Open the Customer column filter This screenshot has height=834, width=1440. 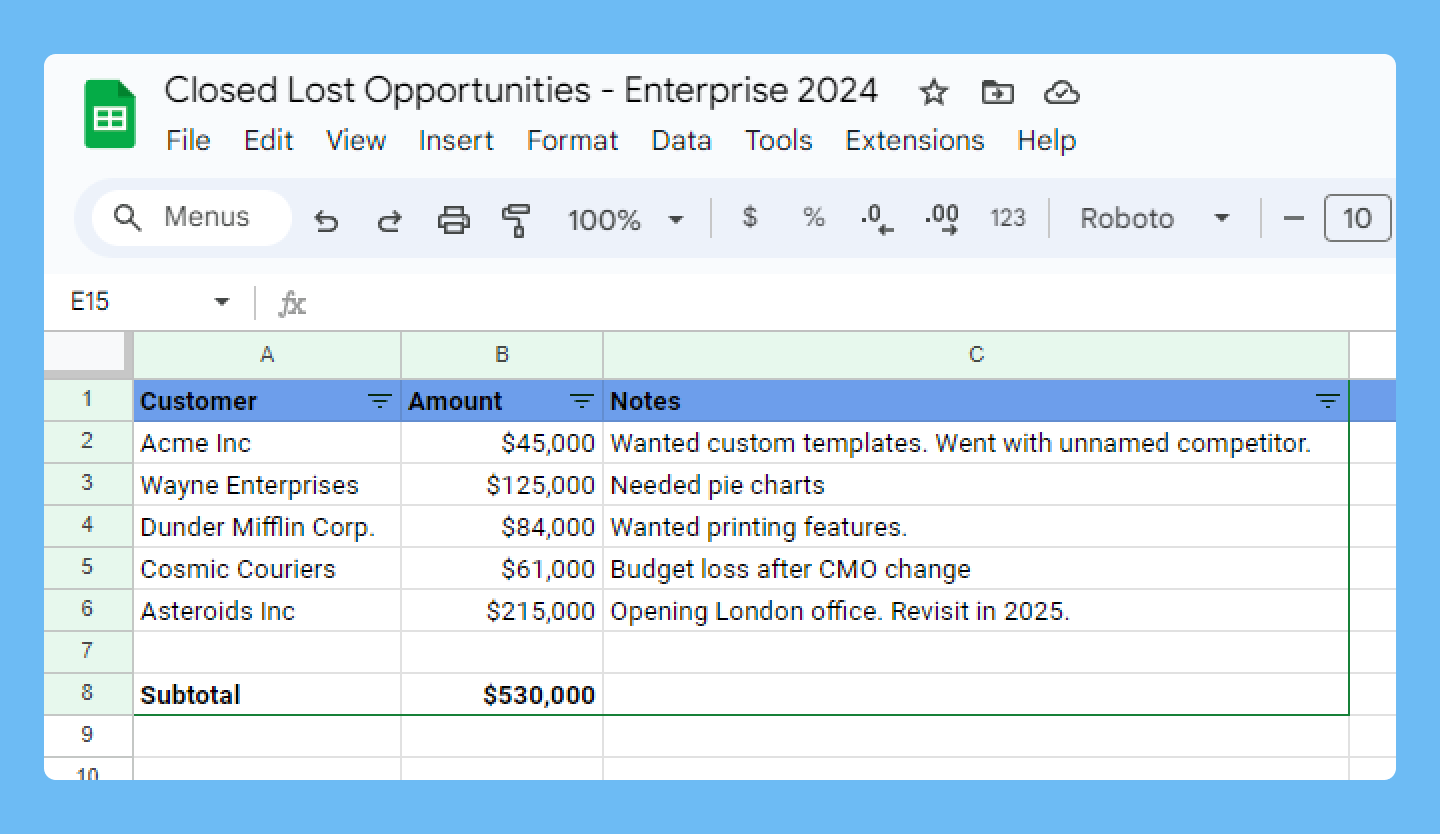click(x=380, y=402)
